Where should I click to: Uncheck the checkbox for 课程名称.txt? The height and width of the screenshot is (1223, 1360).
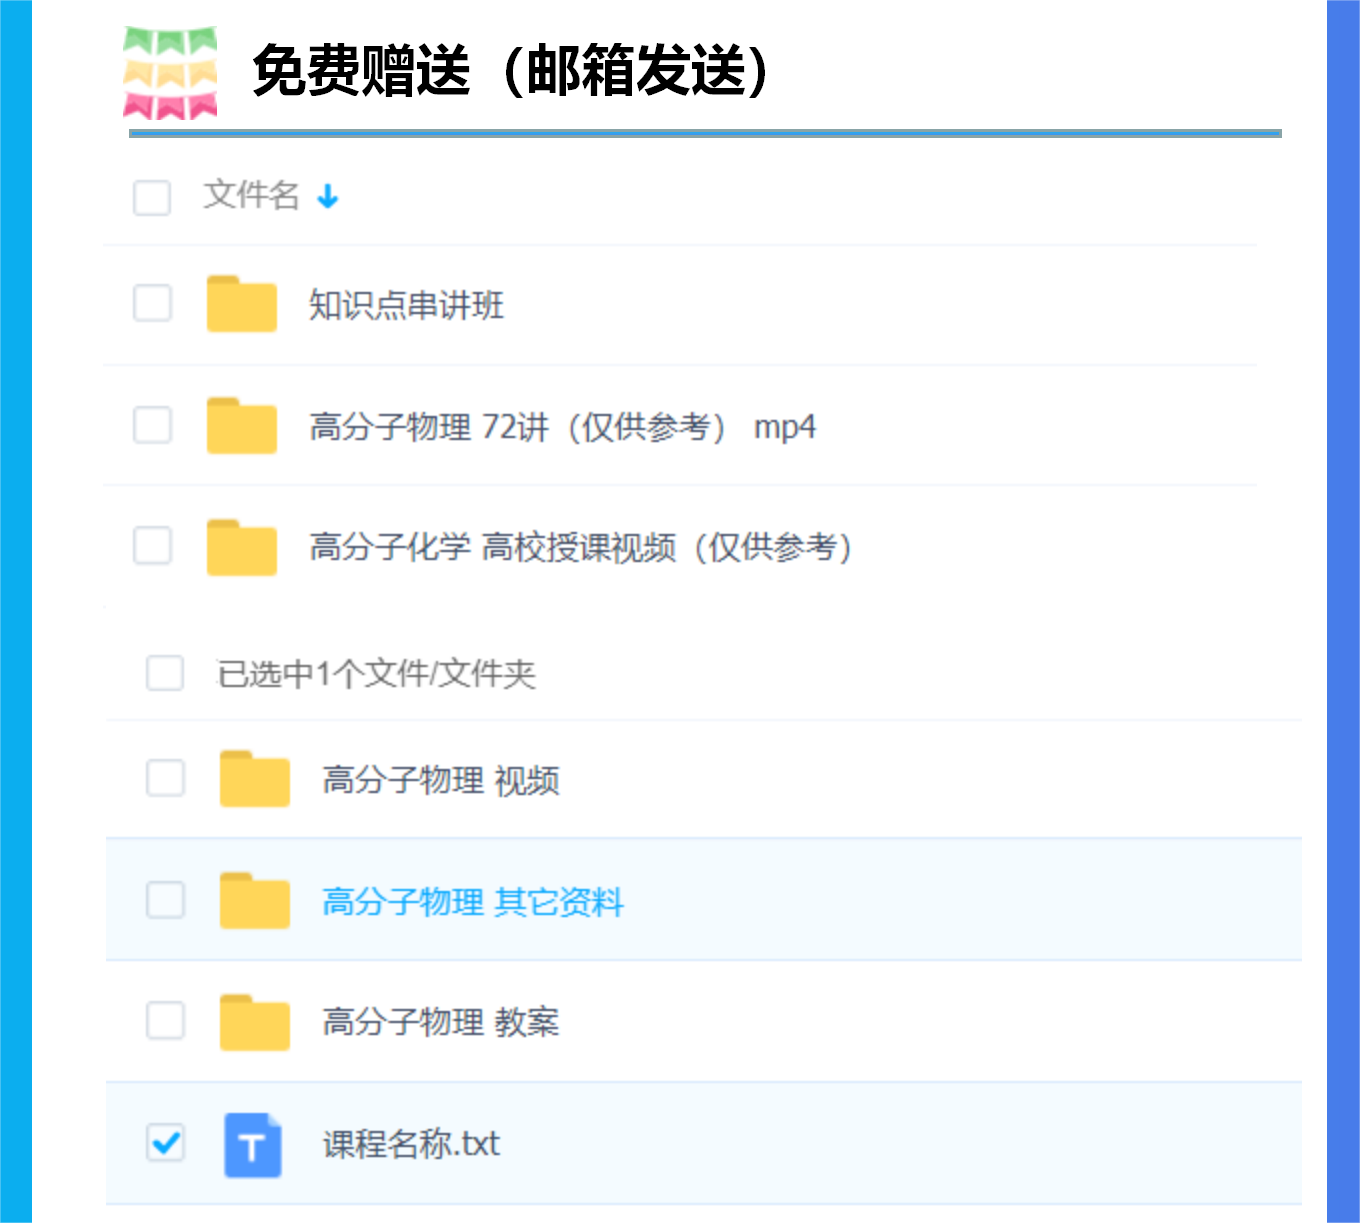(x=166, y=1142)
